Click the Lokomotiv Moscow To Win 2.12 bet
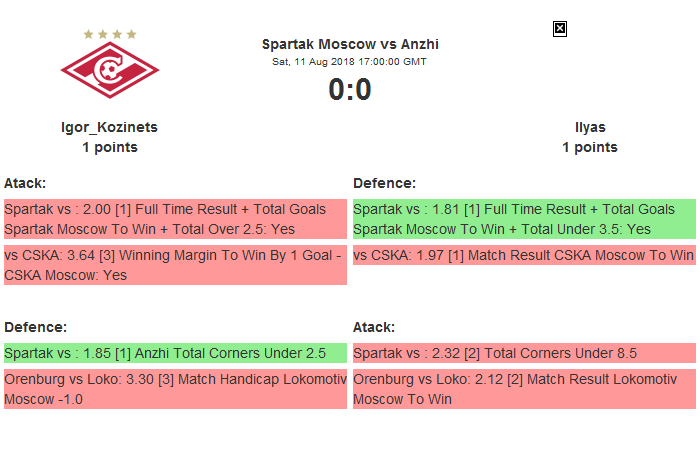Viewport: 700px width, 460px height. 524,389
